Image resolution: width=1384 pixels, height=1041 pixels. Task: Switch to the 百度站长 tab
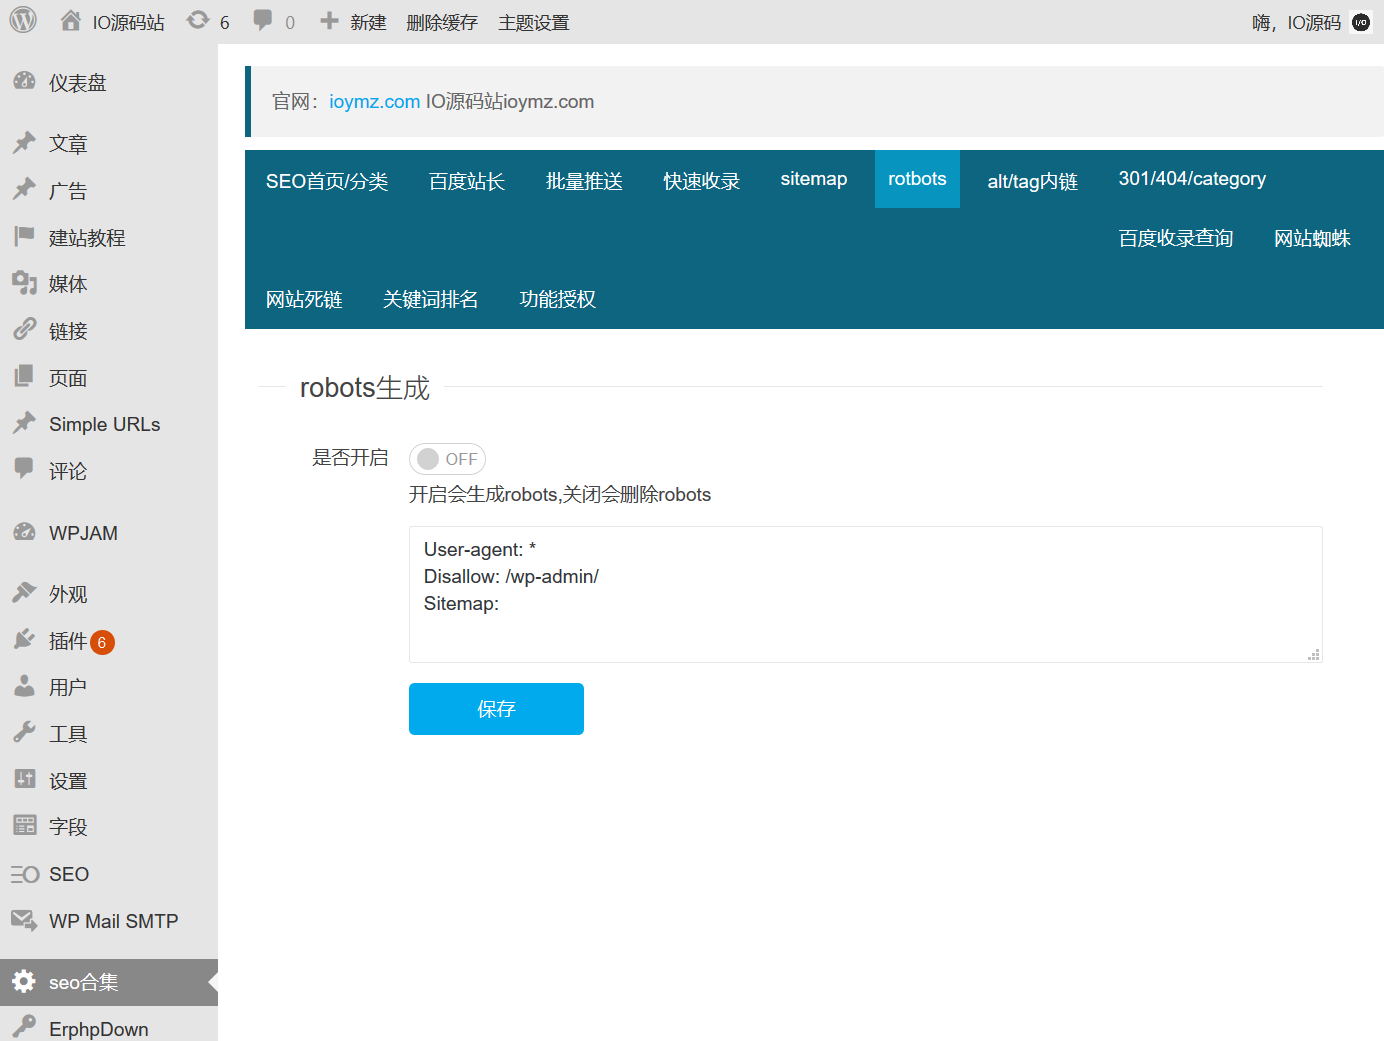coord(466,181)
